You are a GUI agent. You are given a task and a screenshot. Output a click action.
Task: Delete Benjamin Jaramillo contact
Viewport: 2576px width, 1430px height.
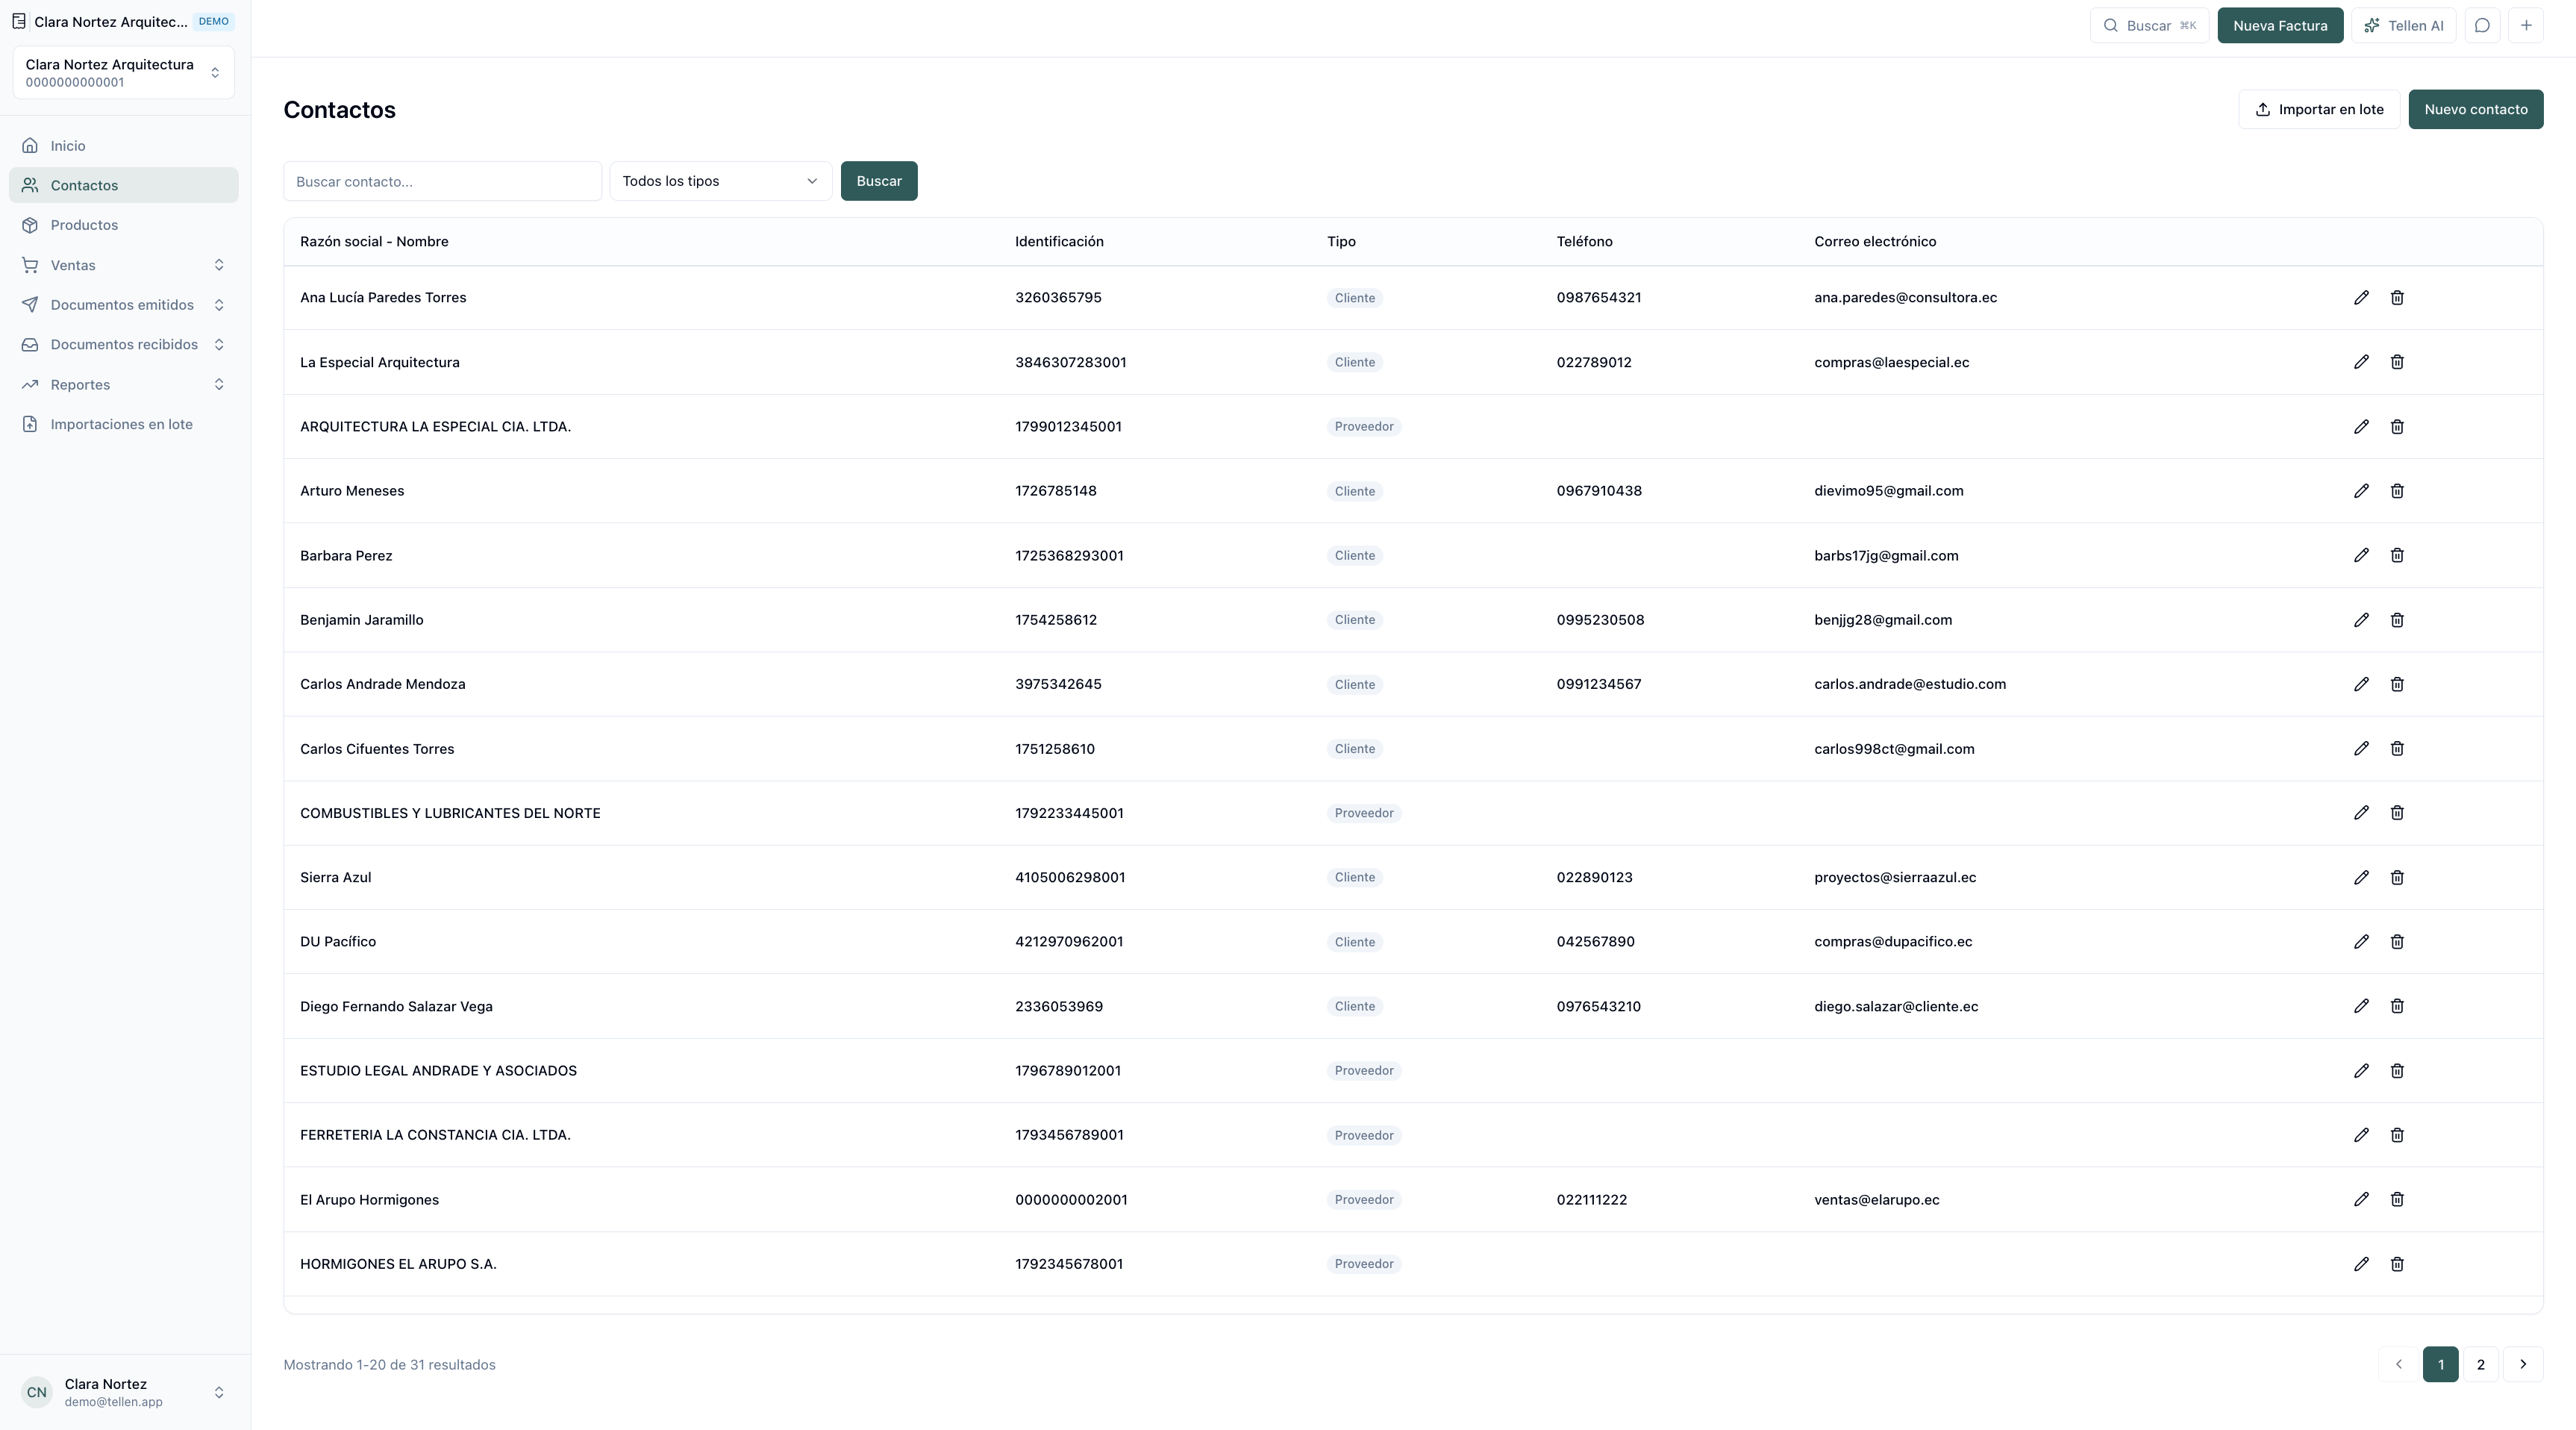tap(2397, 620)
